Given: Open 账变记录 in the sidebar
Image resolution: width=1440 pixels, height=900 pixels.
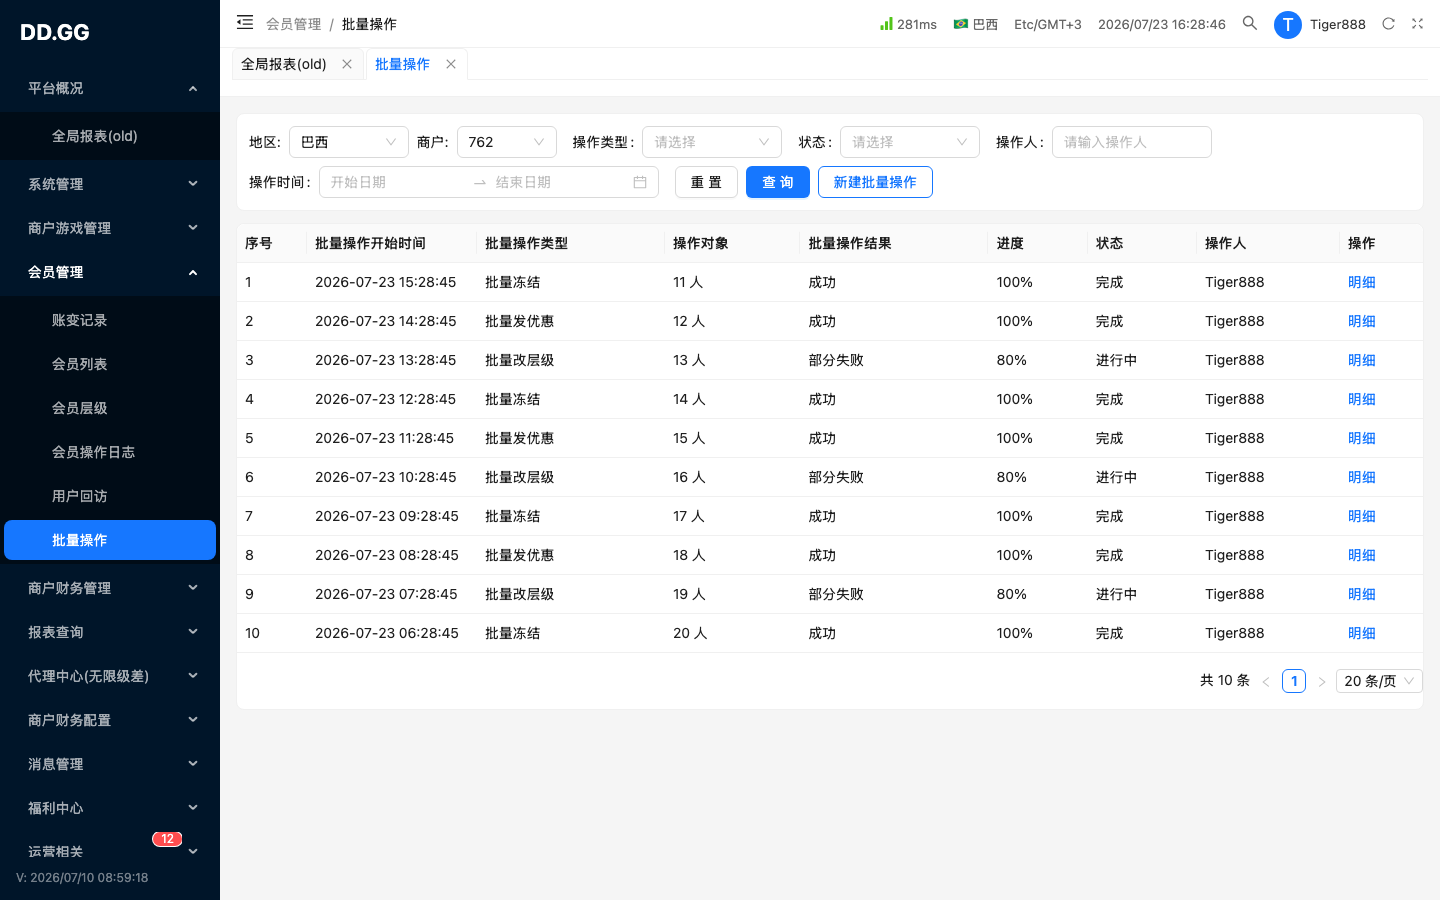Looking at the screenshot, I should pos(110,320).
